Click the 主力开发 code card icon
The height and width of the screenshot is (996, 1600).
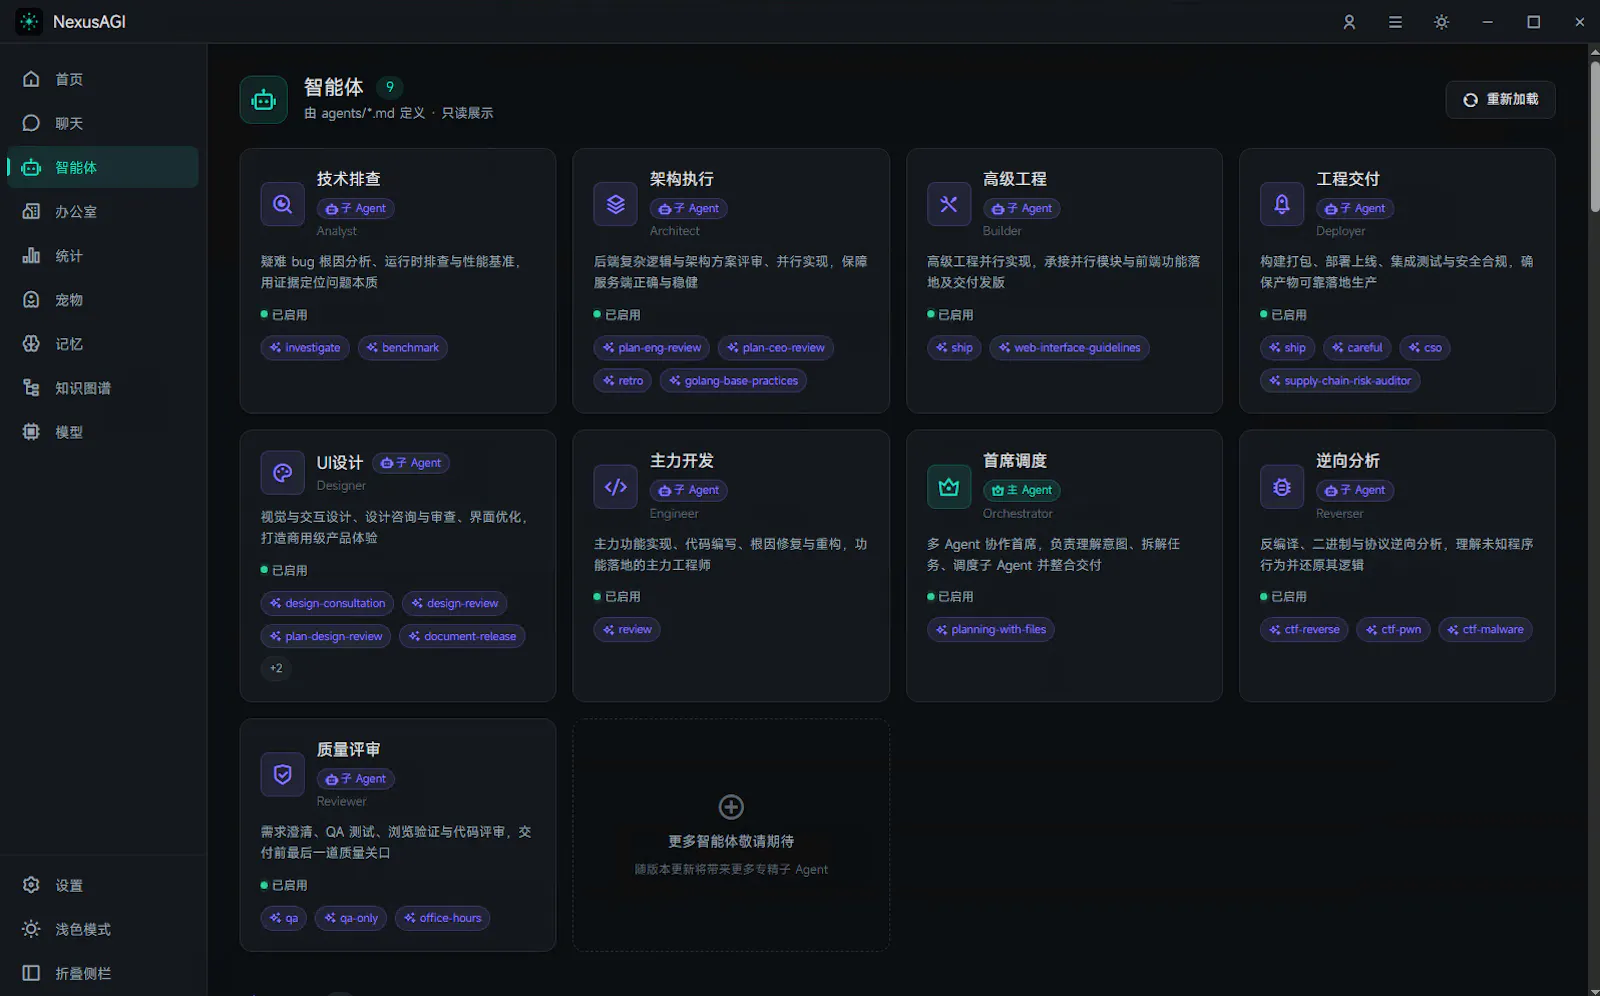(616, 487)
